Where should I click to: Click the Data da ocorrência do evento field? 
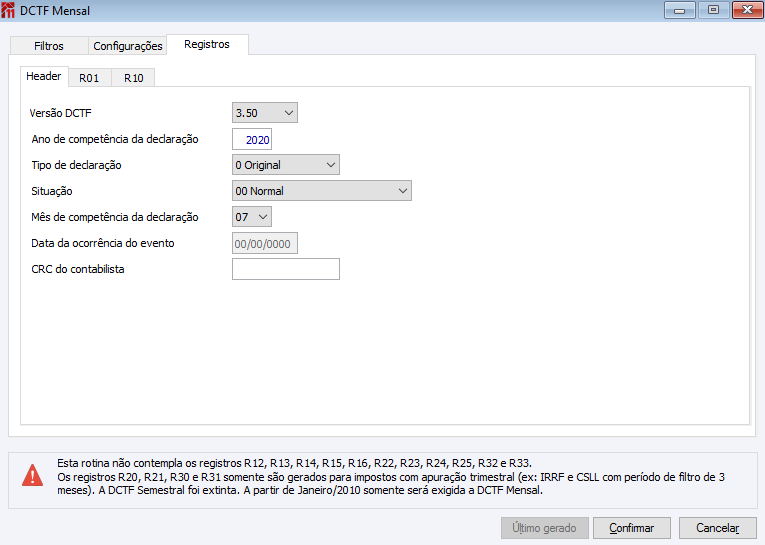(x=264, y=243)
